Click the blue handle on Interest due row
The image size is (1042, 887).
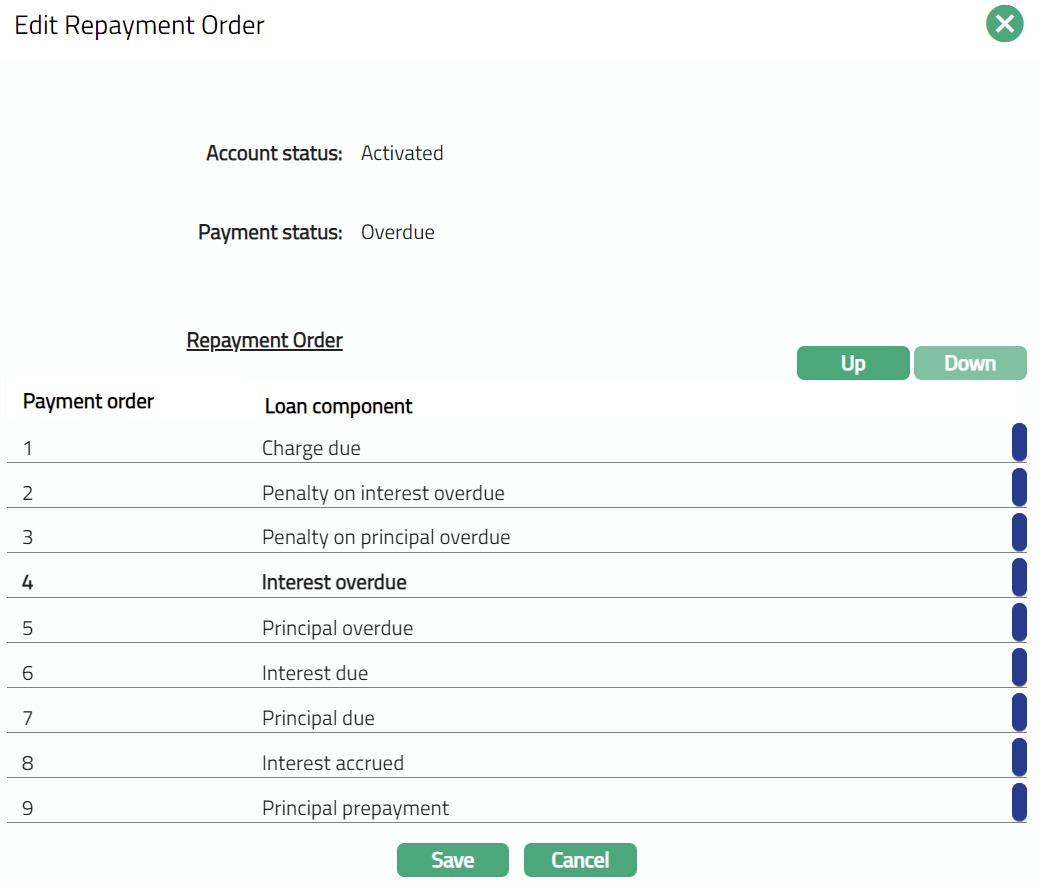pos(1019,667)
